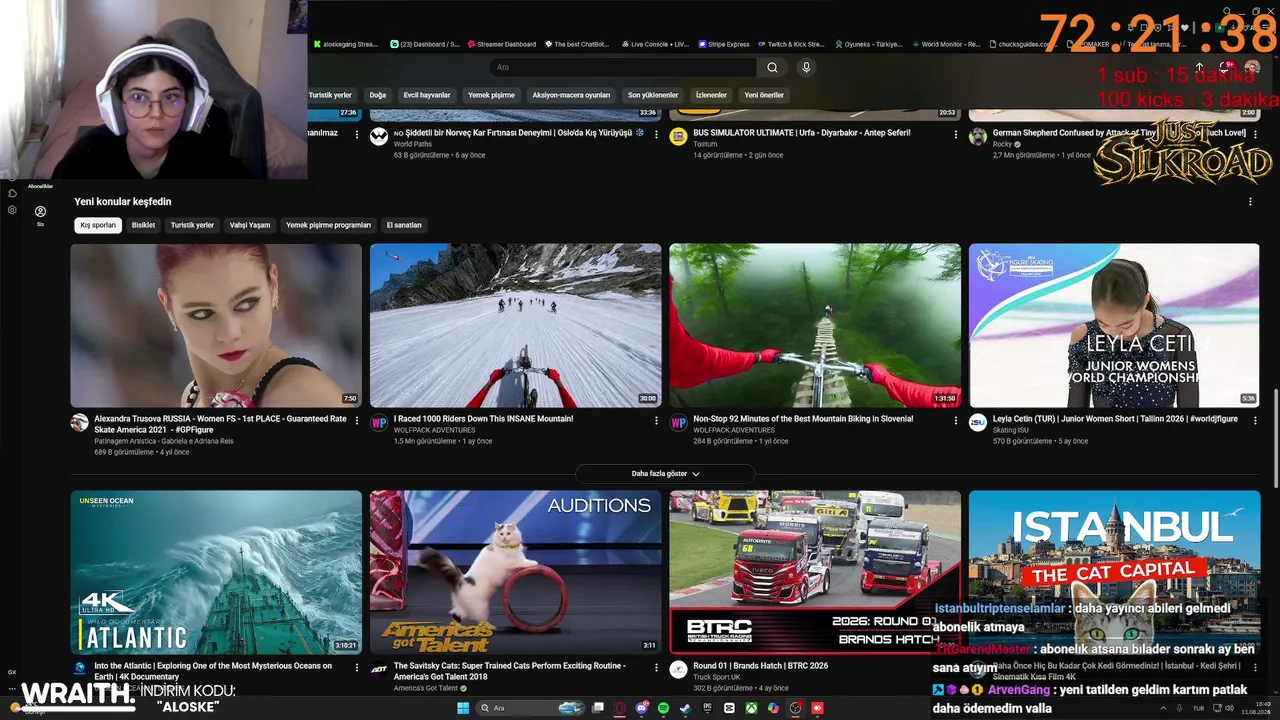
Task: Play America's Got Talent cat auditions thumbnail
Action: (x=516, y=572)
